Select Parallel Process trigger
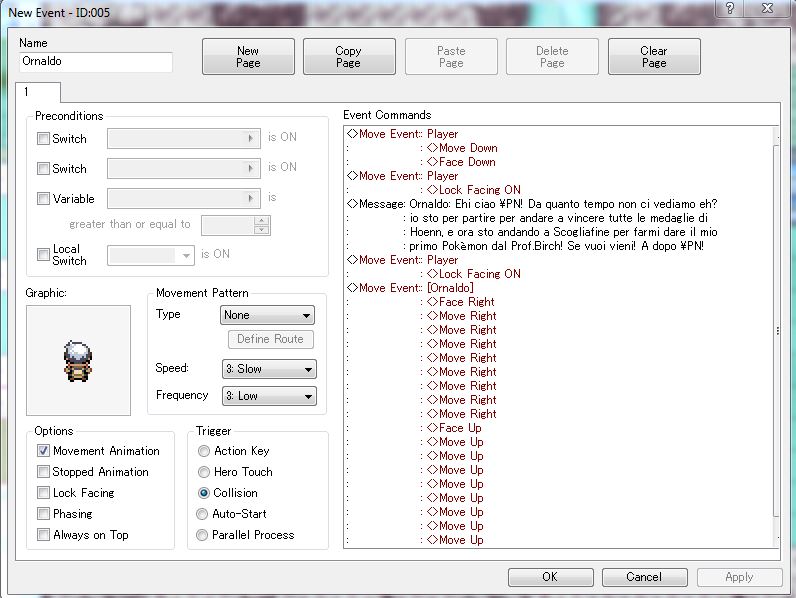 (x=204, y=535)
